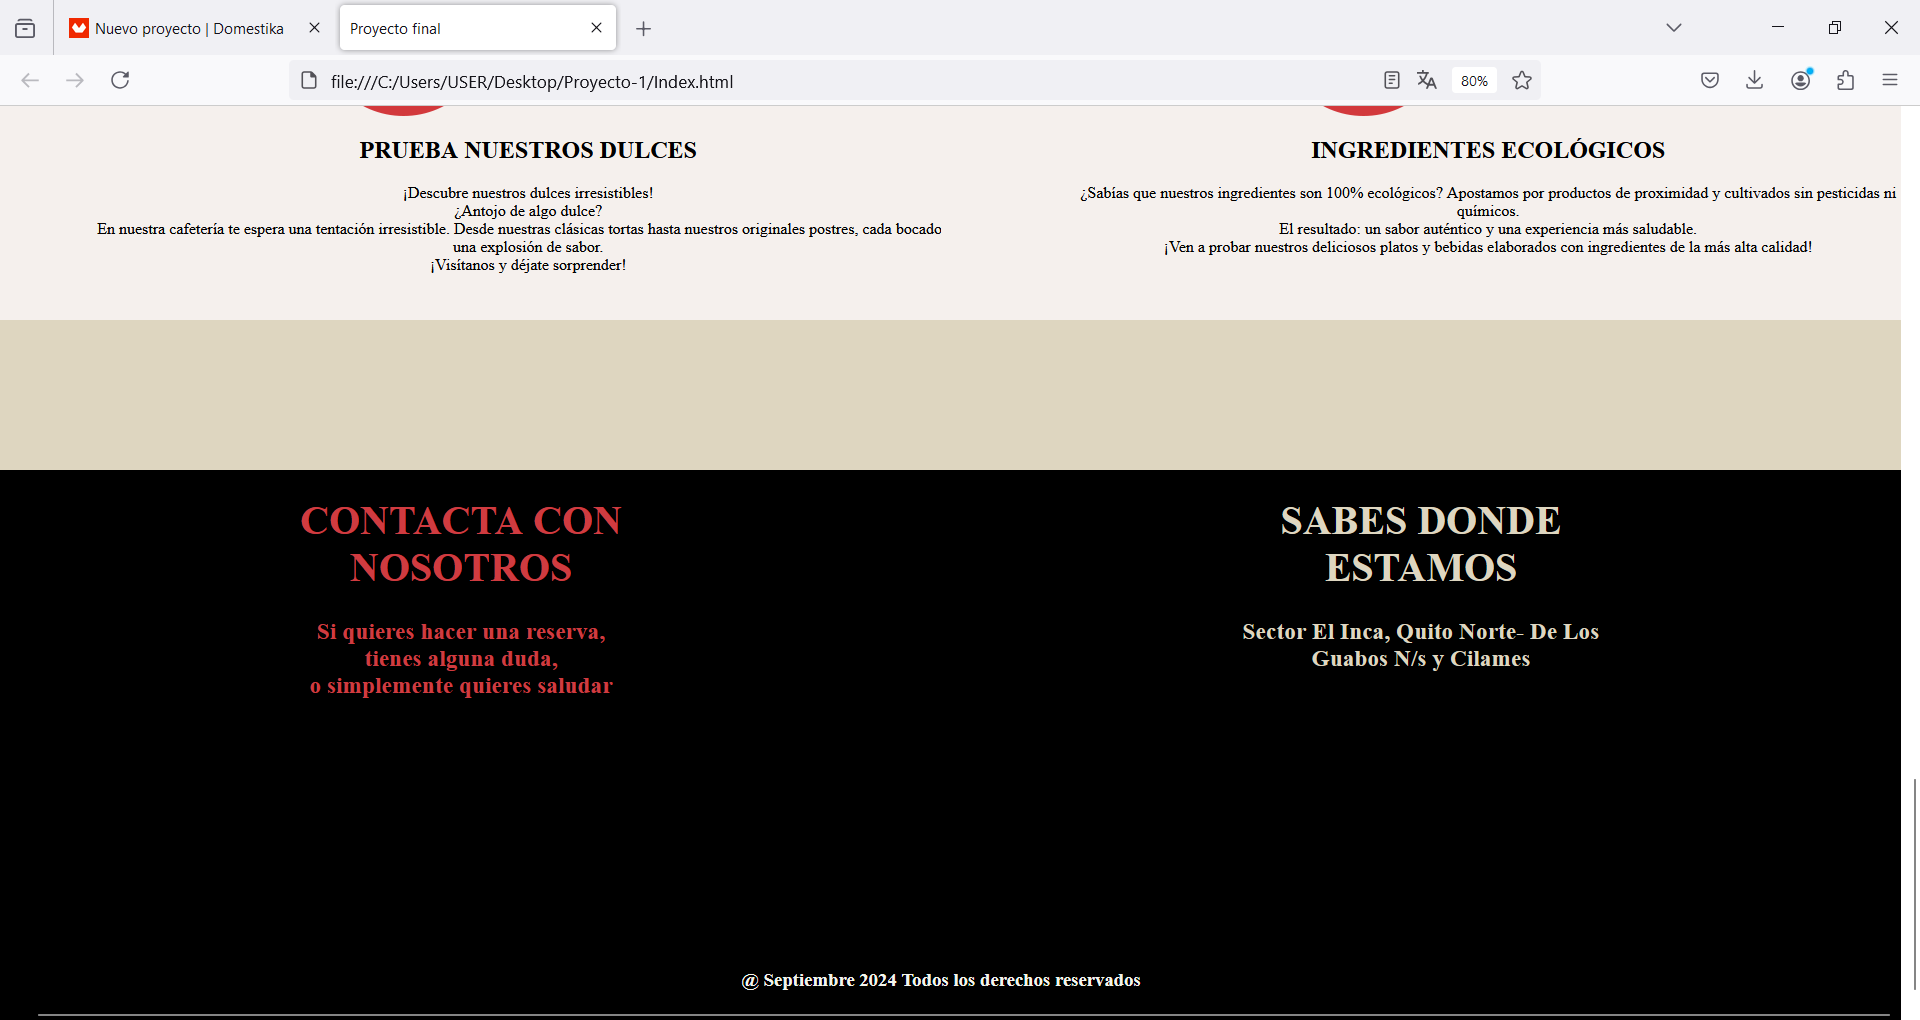Go forward one page
1920x1020 pixels.
click(x=75, y=80)
